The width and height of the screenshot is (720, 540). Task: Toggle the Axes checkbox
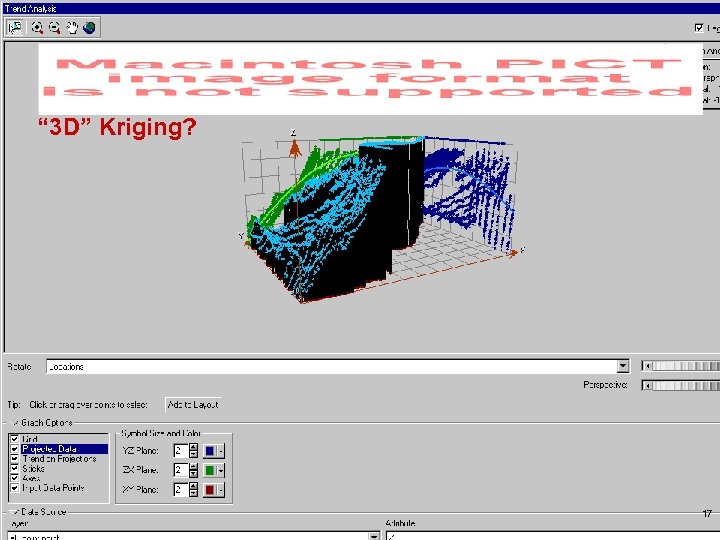[x=14, y=478]
